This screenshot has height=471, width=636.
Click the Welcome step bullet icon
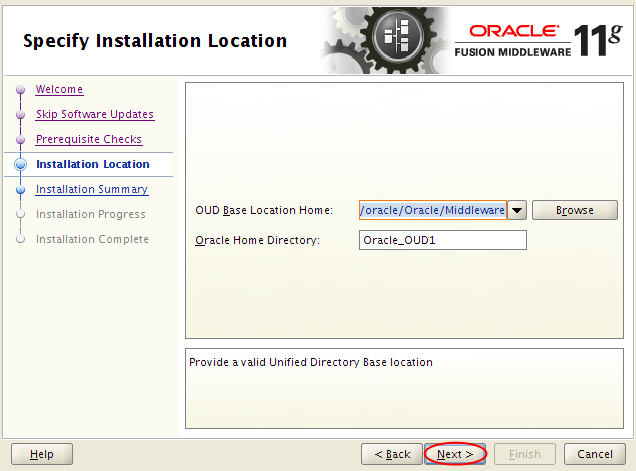click(x=20, y=89)
